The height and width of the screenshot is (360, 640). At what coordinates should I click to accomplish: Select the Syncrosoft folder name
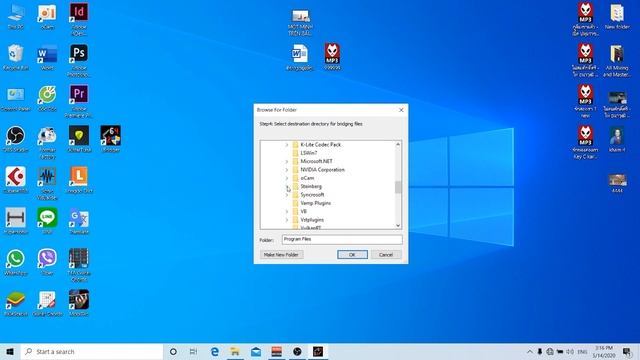[x=312, y=195]
